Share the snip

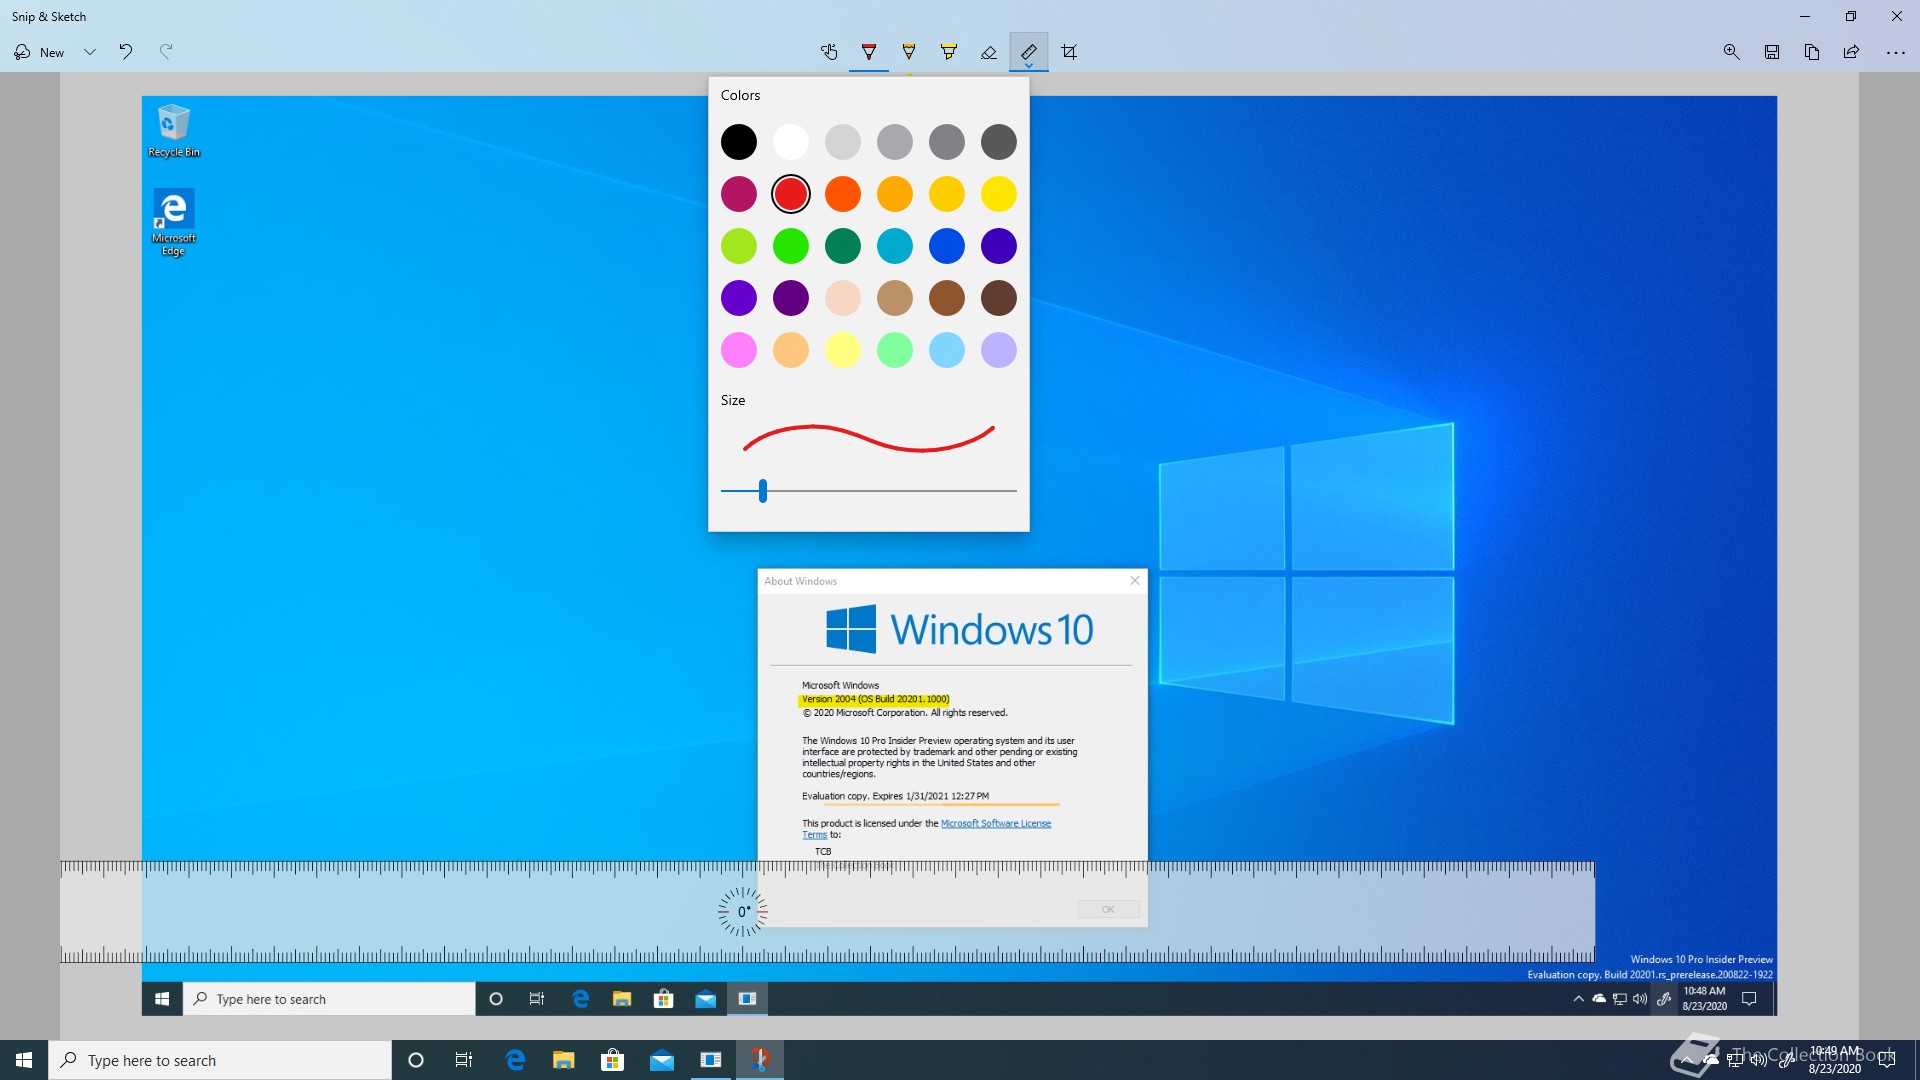point(1852,52)
